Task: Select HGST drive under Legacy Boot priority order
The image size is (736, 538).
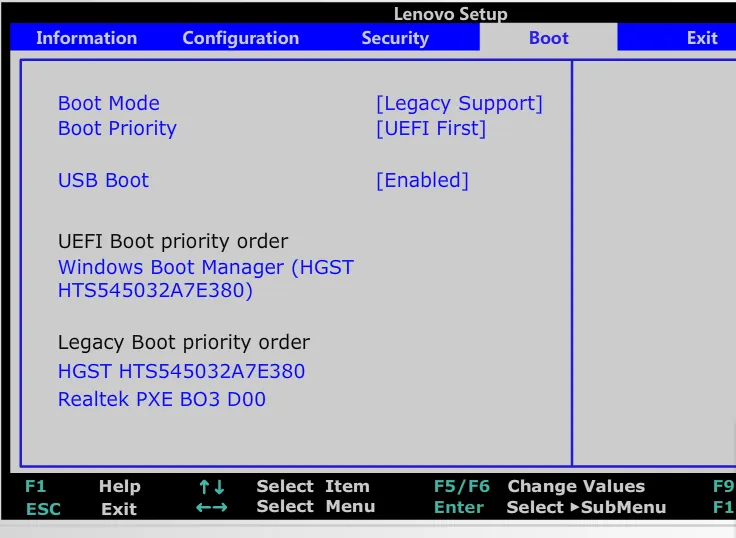Action: [181, 371]
